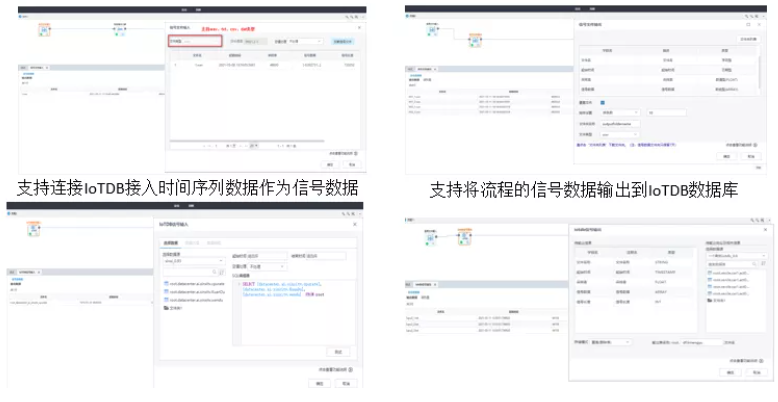
Task: Click start time field in IoTDB input dialog
Action: (x=267, y=256)
